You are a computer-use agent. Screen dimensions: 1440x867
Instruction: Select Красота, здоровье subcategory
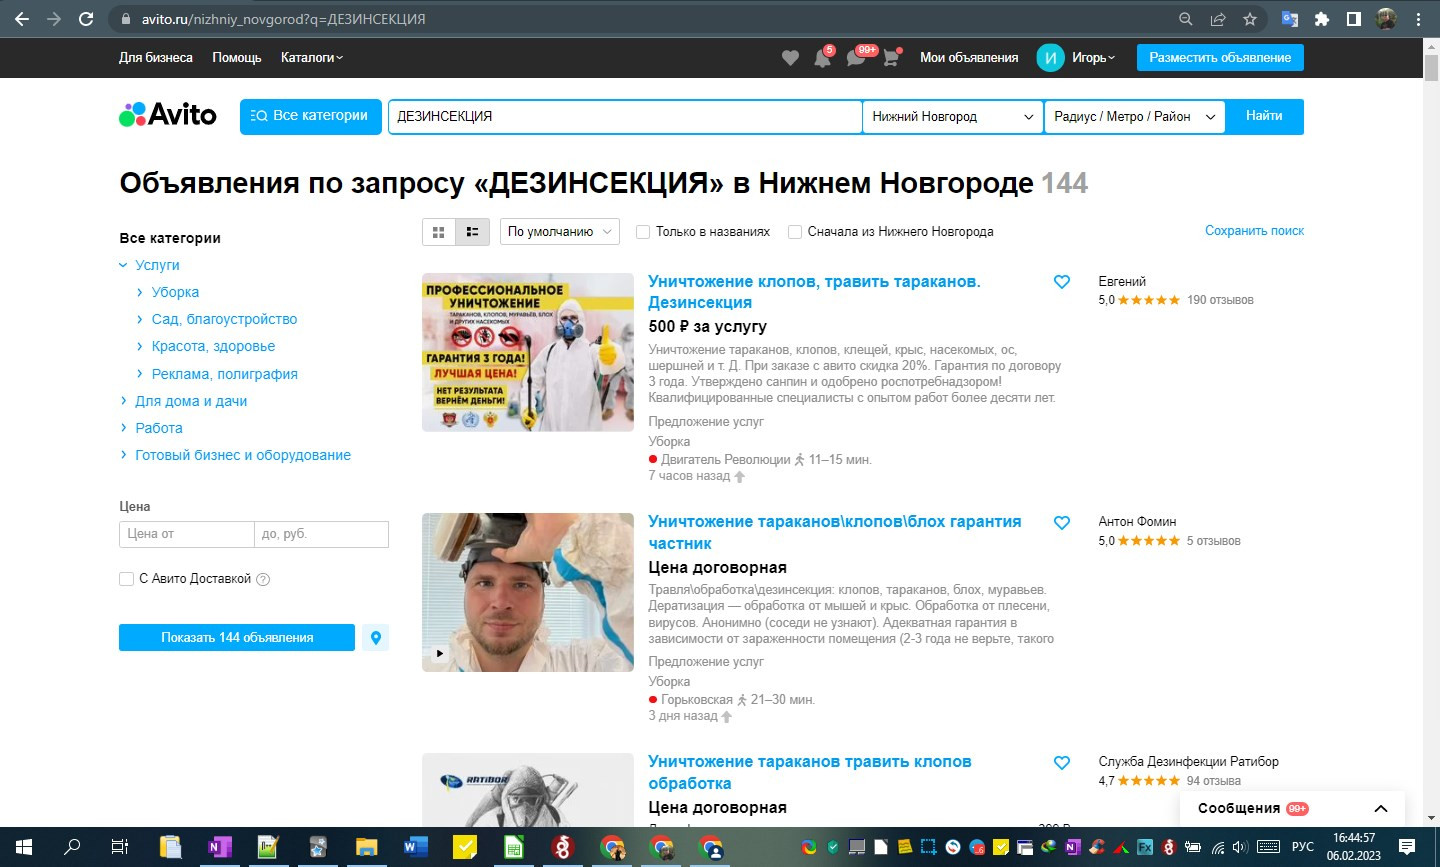tap(213, 346)
